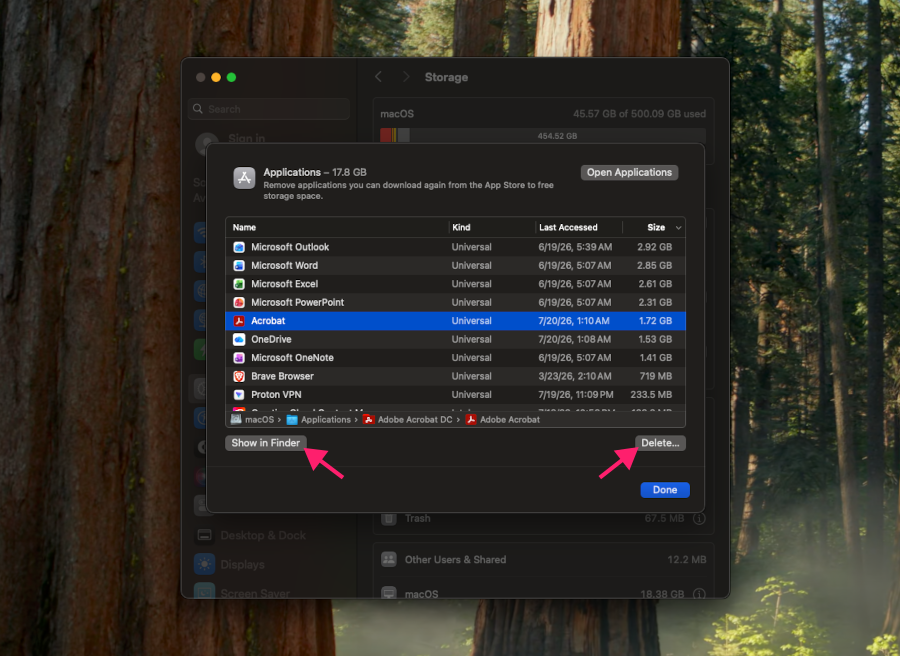Click the Proton VPN app icon
The width and height of the screenshot is (900, 656).
[239, 394]
